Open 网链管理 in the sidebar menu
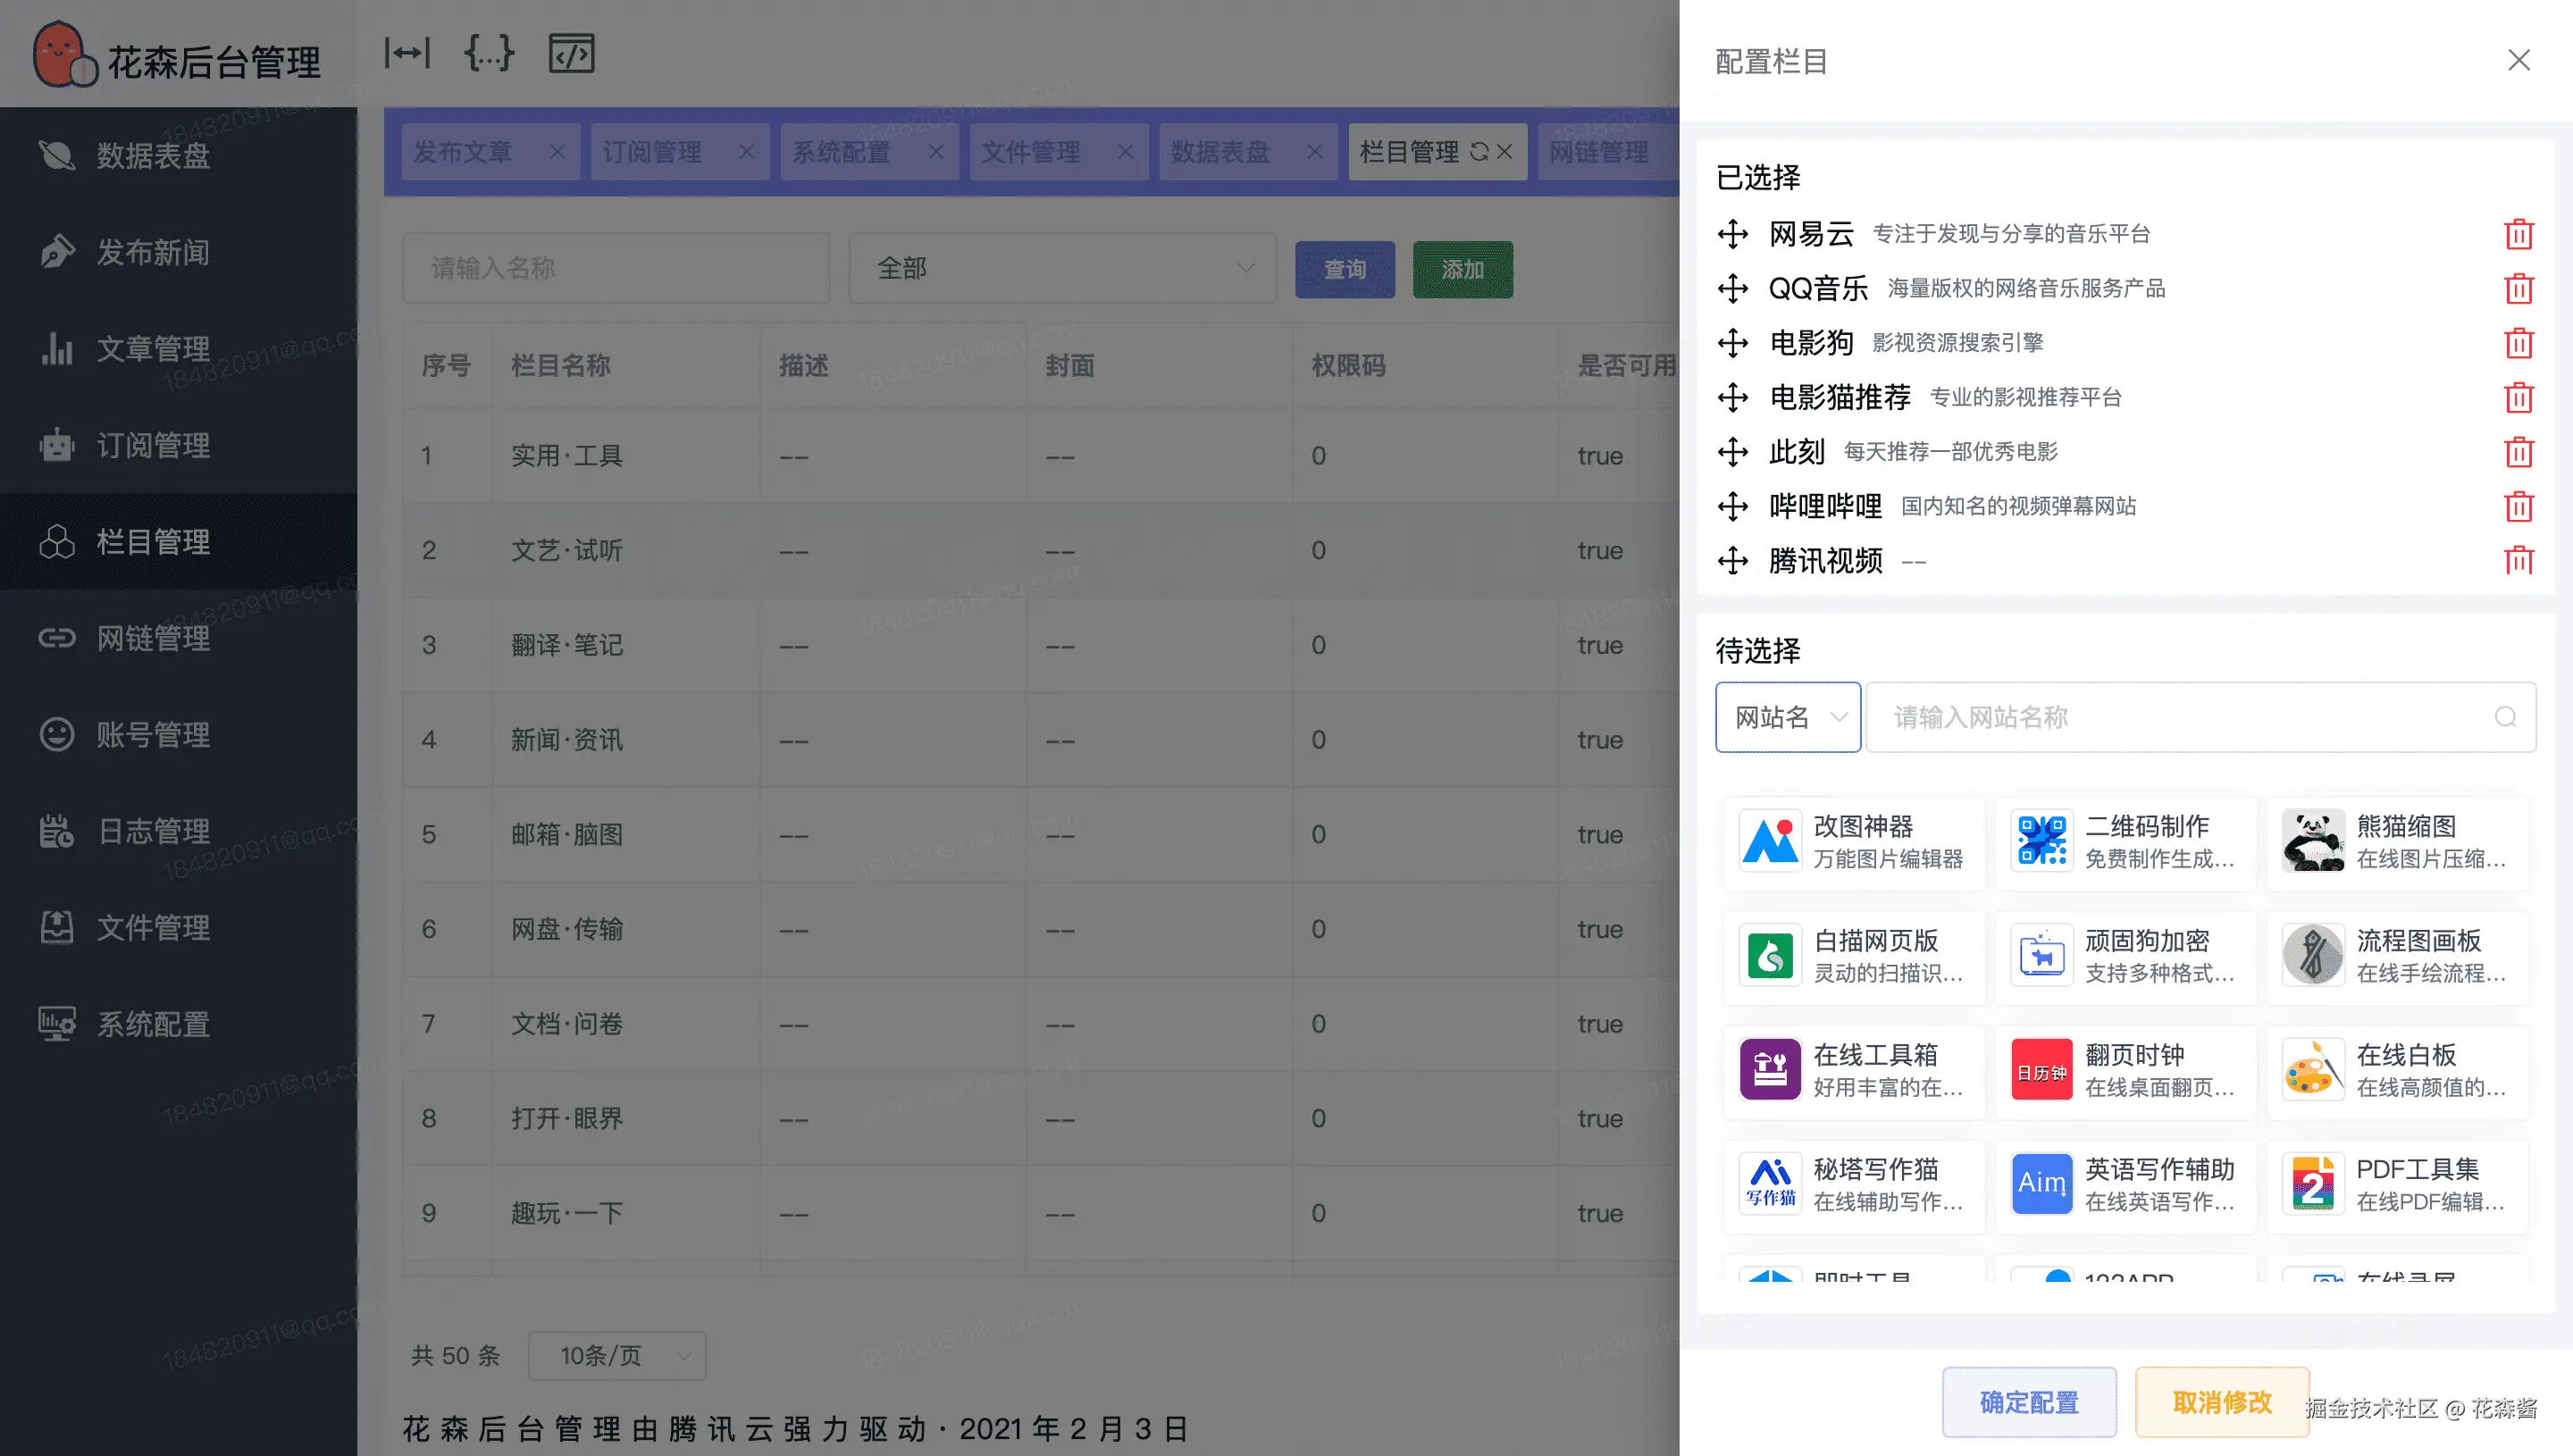Screen dimensions: 2573x1456 point(152,638)
